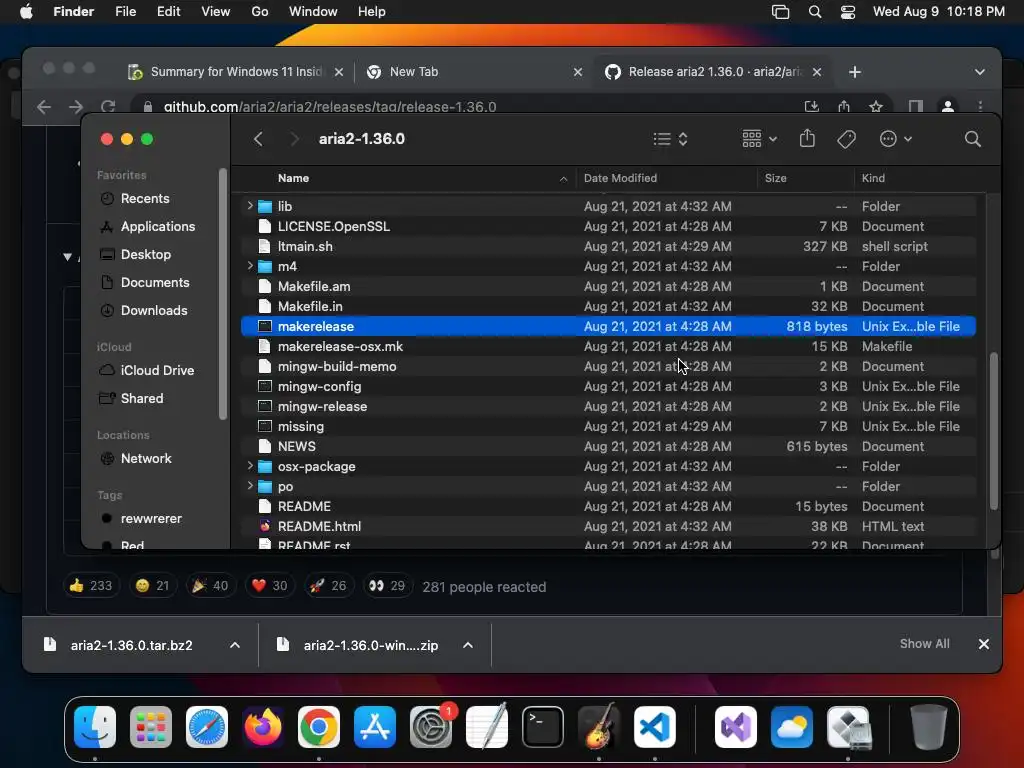Open Firefox from the Dock
The height and width of the screenshot is (768, 1024).
pyautogui.click(x=263, y=727)
